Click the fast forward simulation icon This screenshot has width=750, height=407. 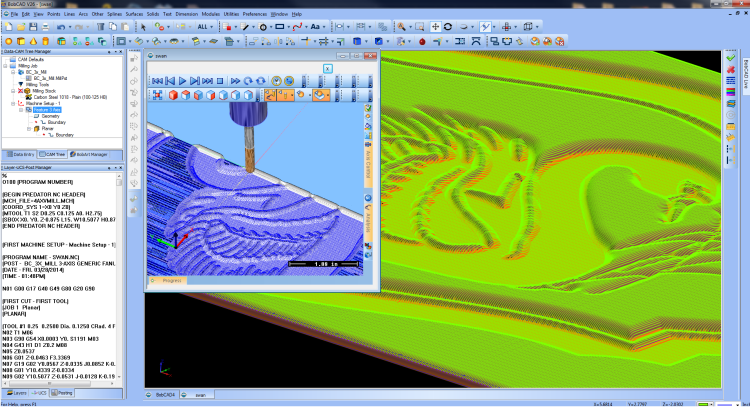[235, 81]
